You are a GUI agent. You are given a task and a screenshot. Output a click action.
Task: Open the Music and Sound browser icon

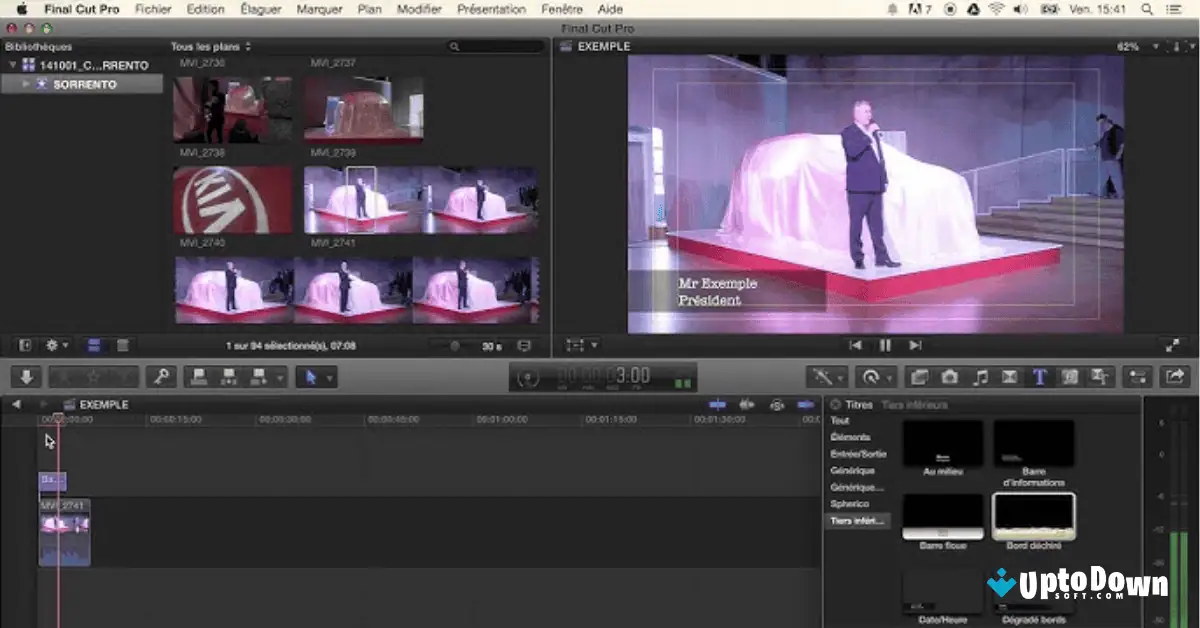[x=980, y=376]
